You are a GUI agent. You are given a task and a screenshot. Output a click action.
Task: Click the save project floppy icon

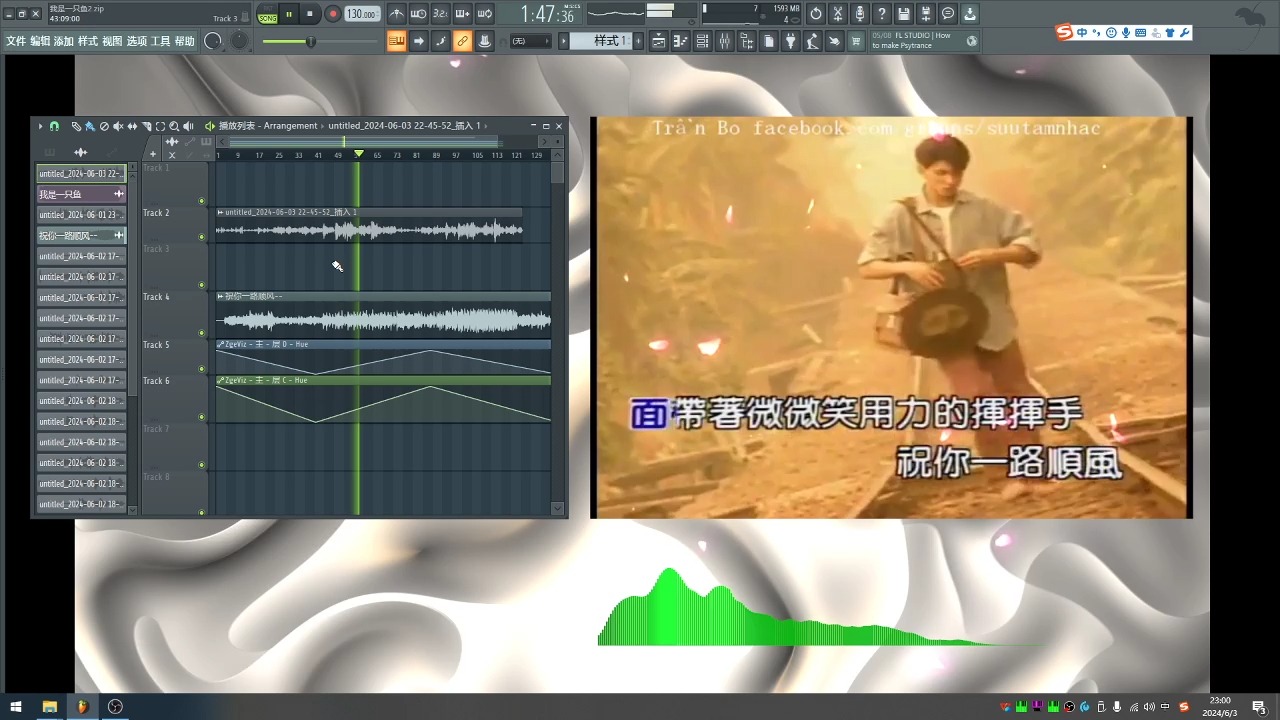pyautogui.click(x=904, y=14)
